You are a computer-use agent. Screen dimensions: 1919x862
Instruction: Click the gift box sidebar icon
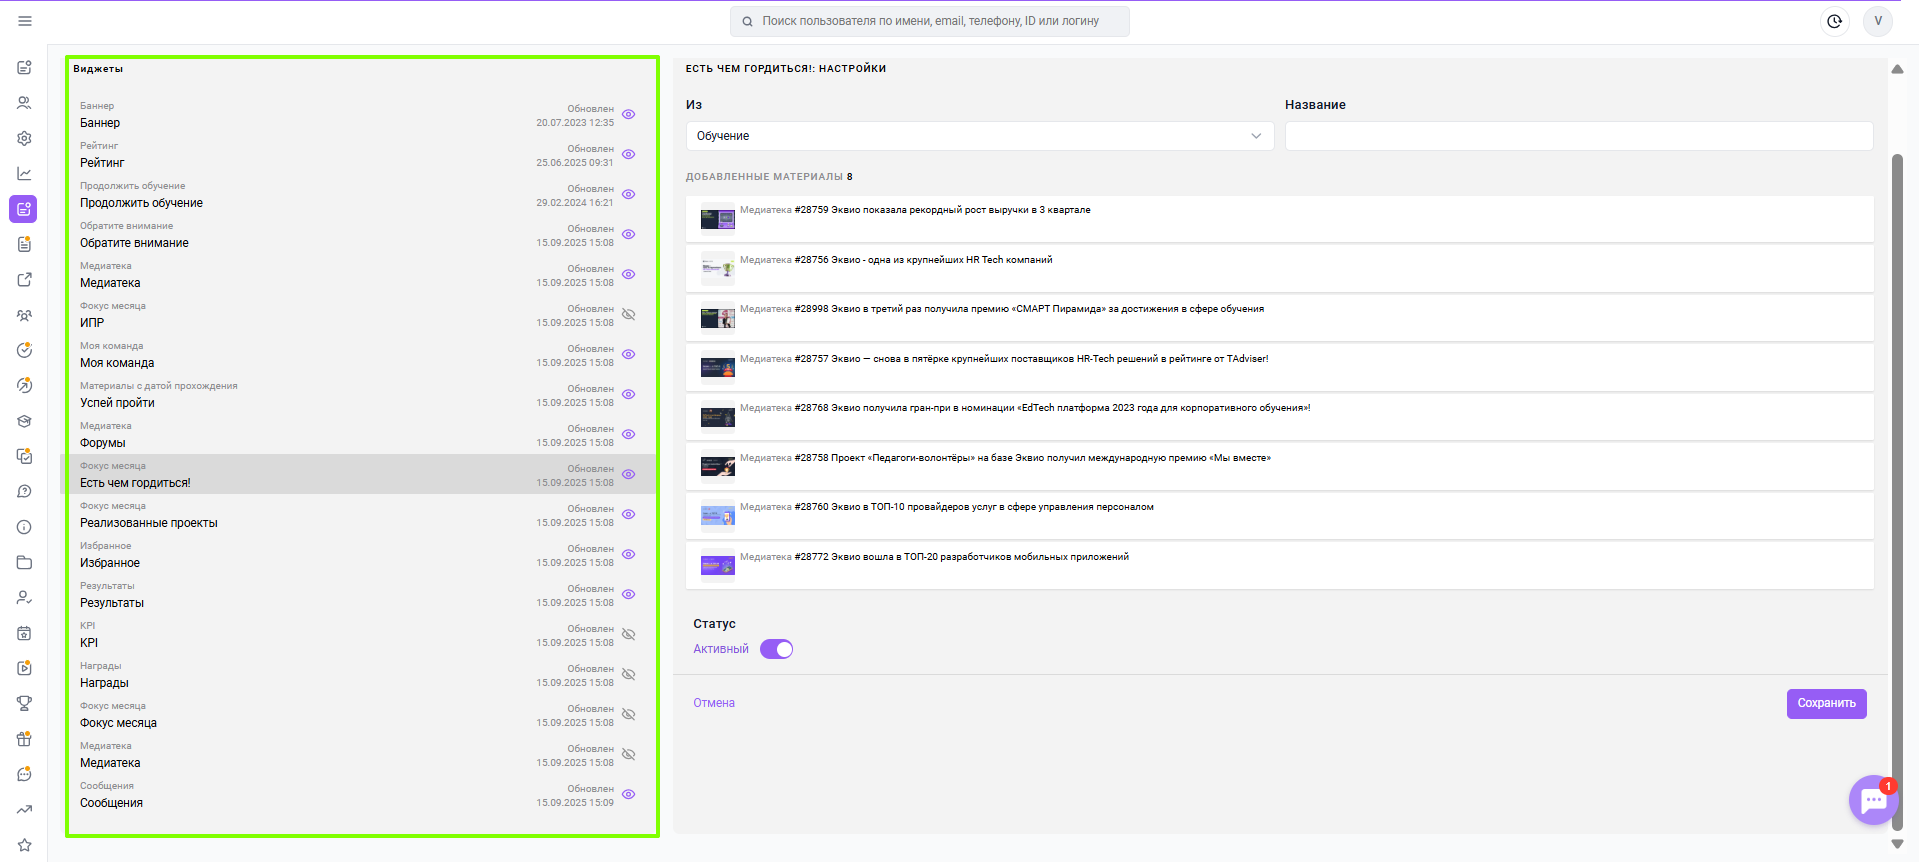[x=24, y=739]
